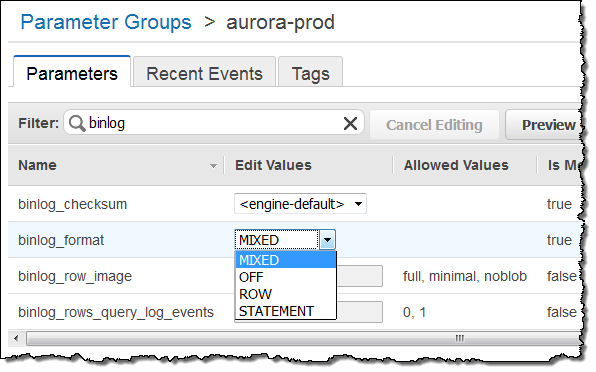Click the Edit Values column header

(x=273, y=165)
